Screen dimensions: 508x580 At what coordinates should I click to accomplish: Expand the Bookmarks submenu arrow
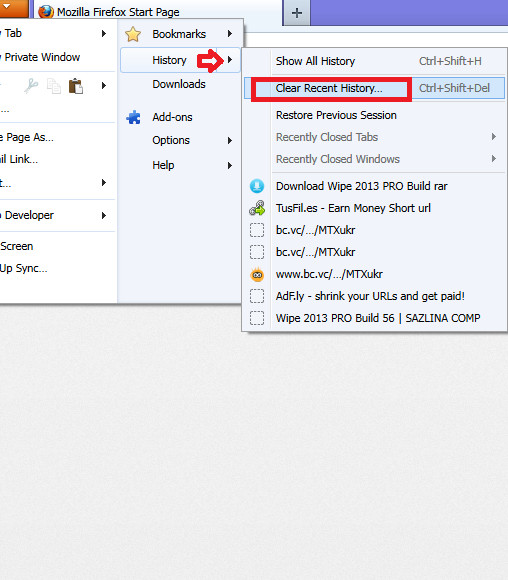(230, 34)
